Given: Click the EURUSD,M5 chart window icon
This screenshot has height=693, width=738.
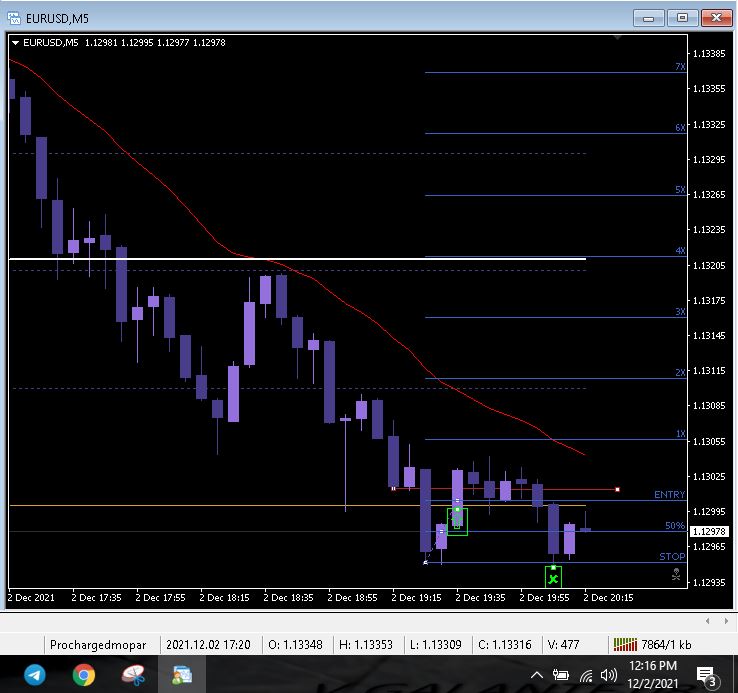Looking at the screenshot, I should pos(14,18).
